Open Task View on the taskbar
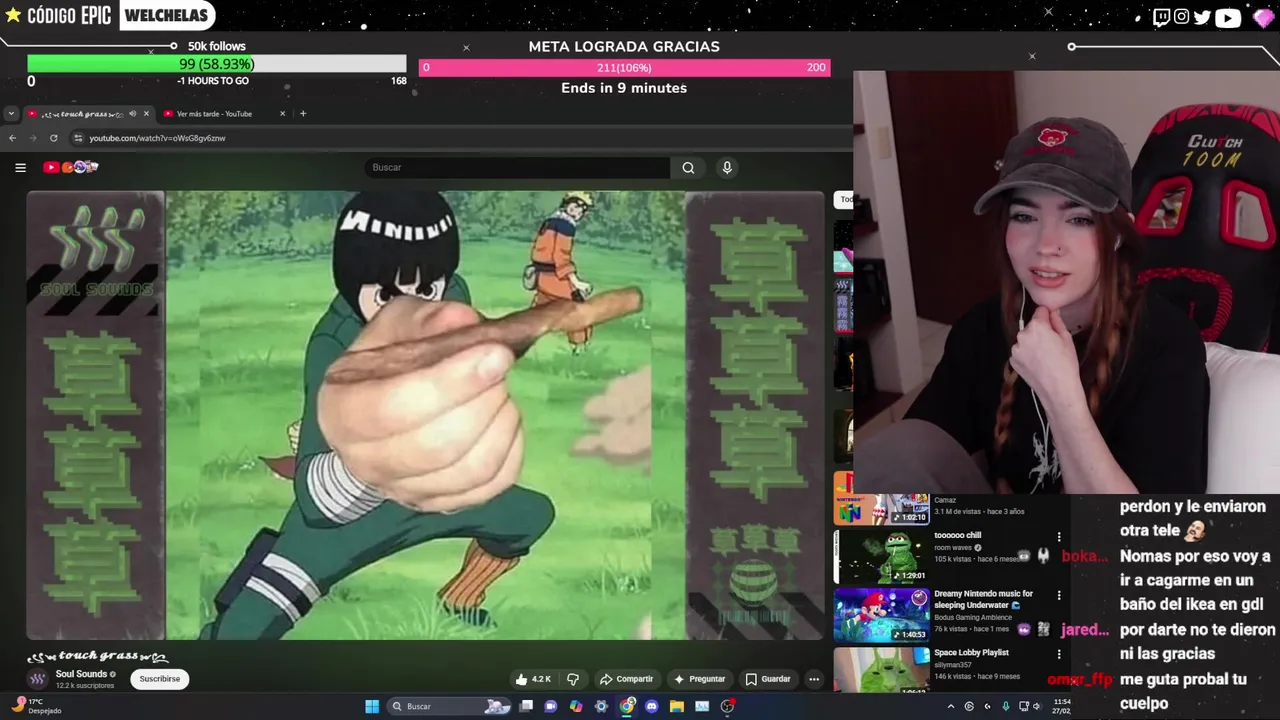The width and height of the screenshot is (1280, 720). pyautogui.click(x=526, y=706)
